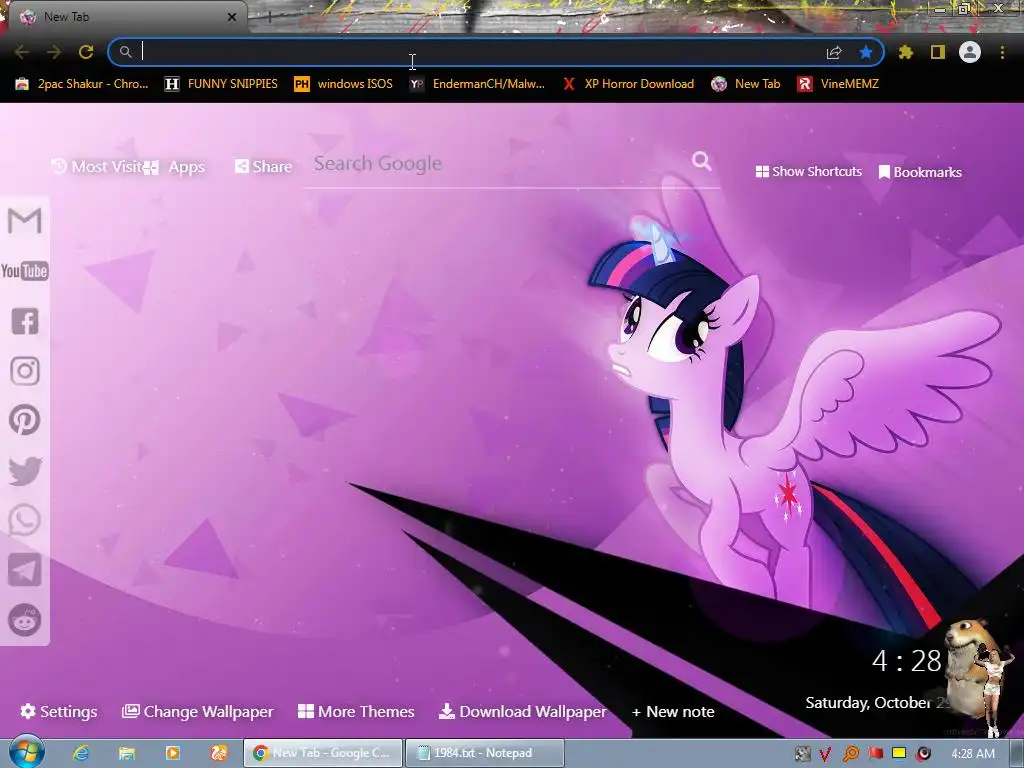Click the Show desktop strip
Image resolution: width=1024 pixels, height=768 pixels.
coord(1019,753)
